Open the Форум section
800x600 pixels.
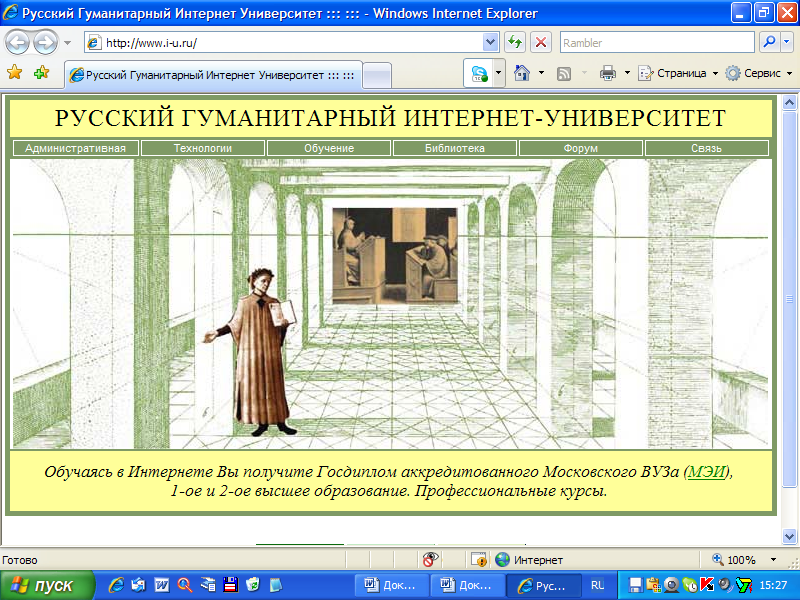581,148
